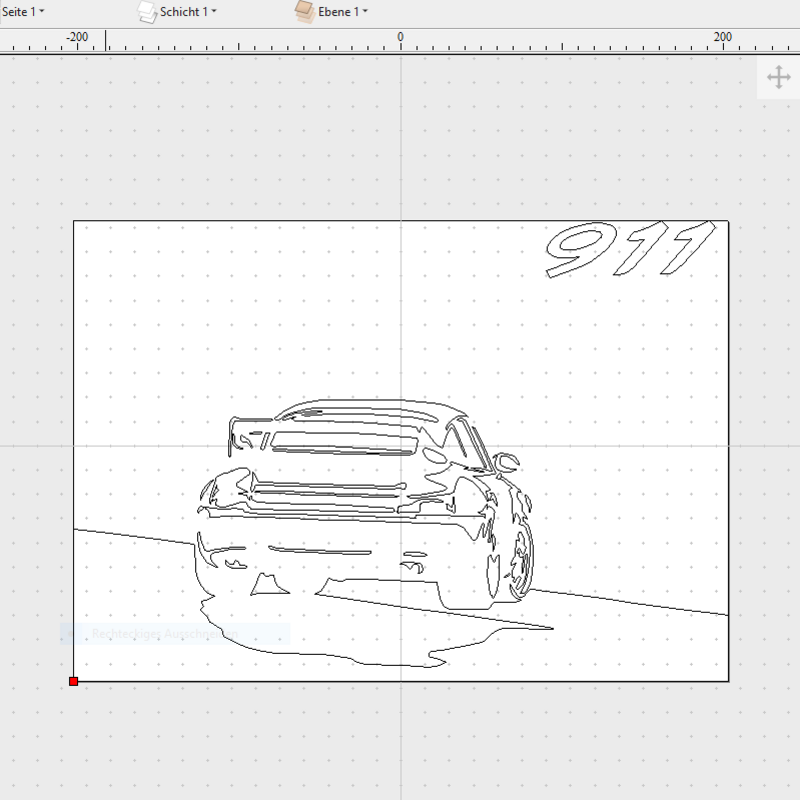Click the four-arrow pan view icon

[778, 78]
